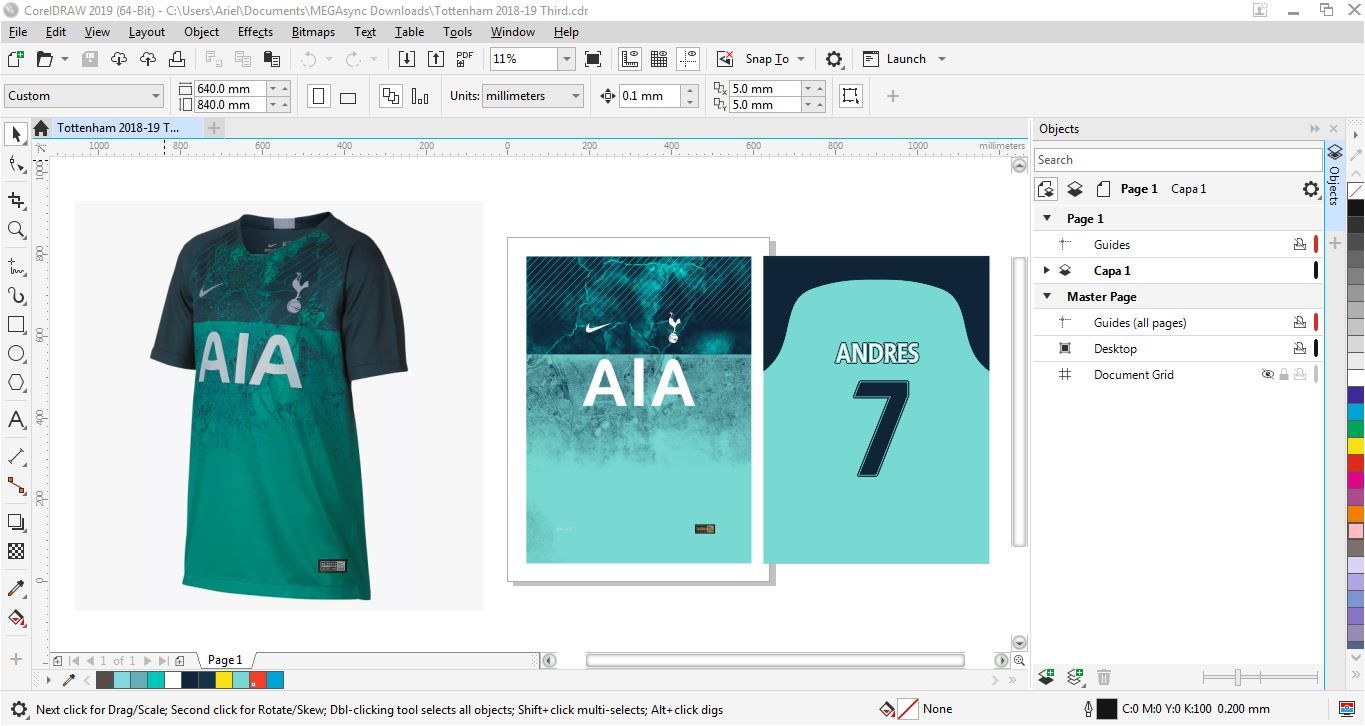Add new document tab with plus
Image resolution: width=1365 pixels, height=726 pixels.
pyautogui.click(x=214, y=128)
